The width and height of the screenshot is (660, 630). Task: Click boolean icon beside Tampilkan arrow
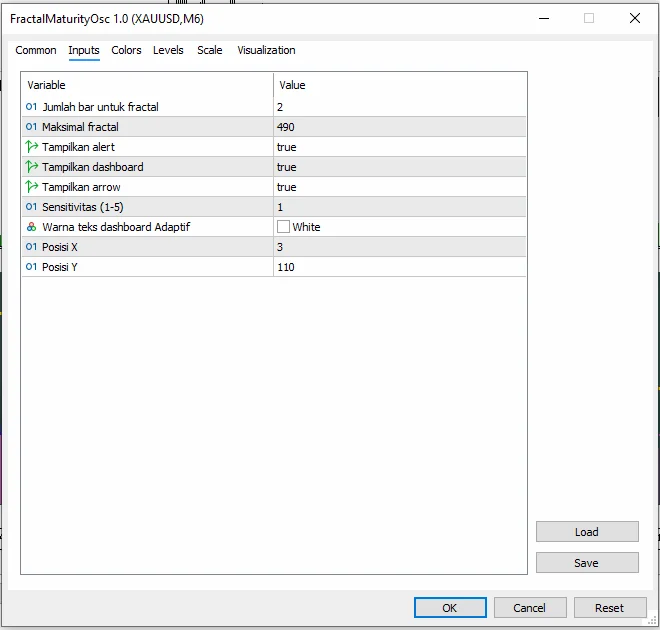pyautogui.click(x=32, y=187)
